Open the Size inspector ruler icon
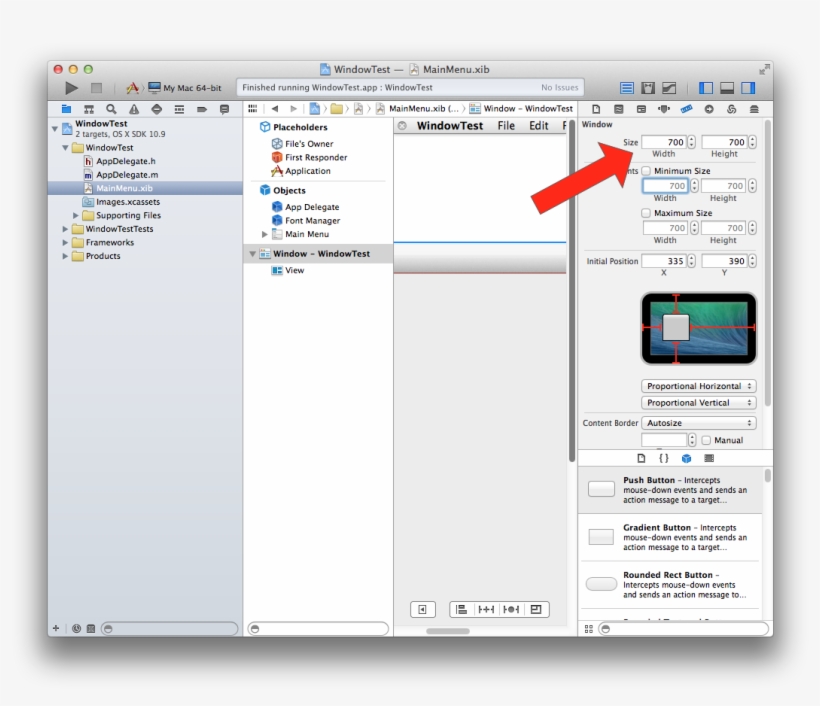Image resolution: width=820 pixels, height=706 pixels. pos(686,109)
